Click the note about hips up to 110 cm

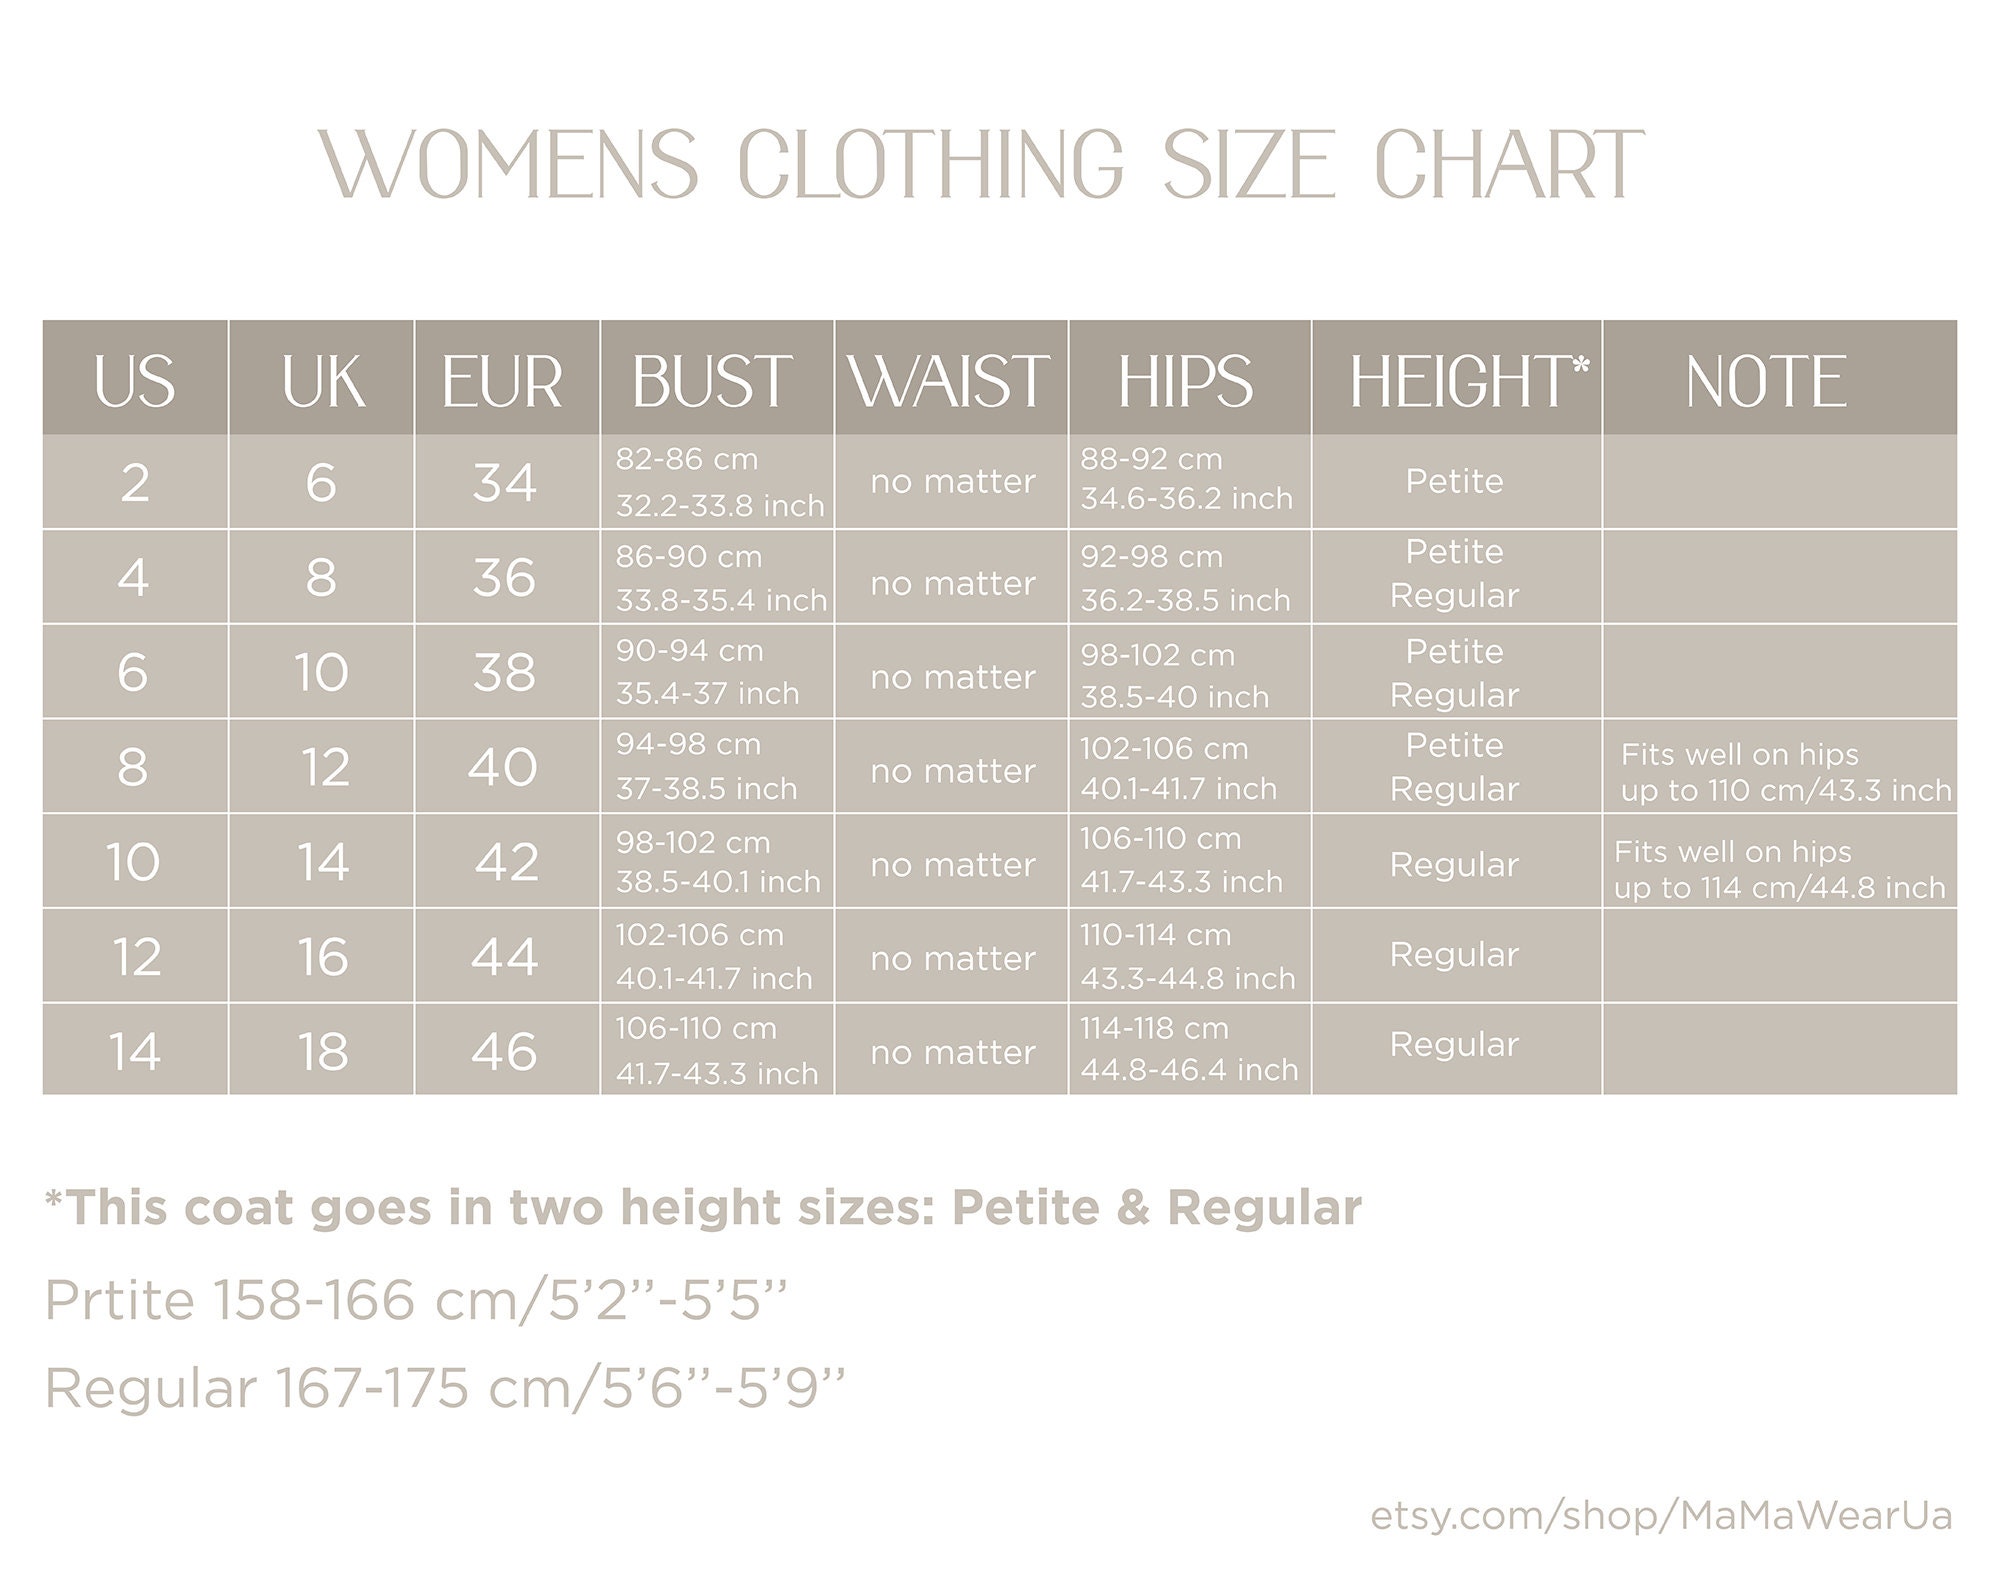pyautogui.click(x=1785, y=772)
